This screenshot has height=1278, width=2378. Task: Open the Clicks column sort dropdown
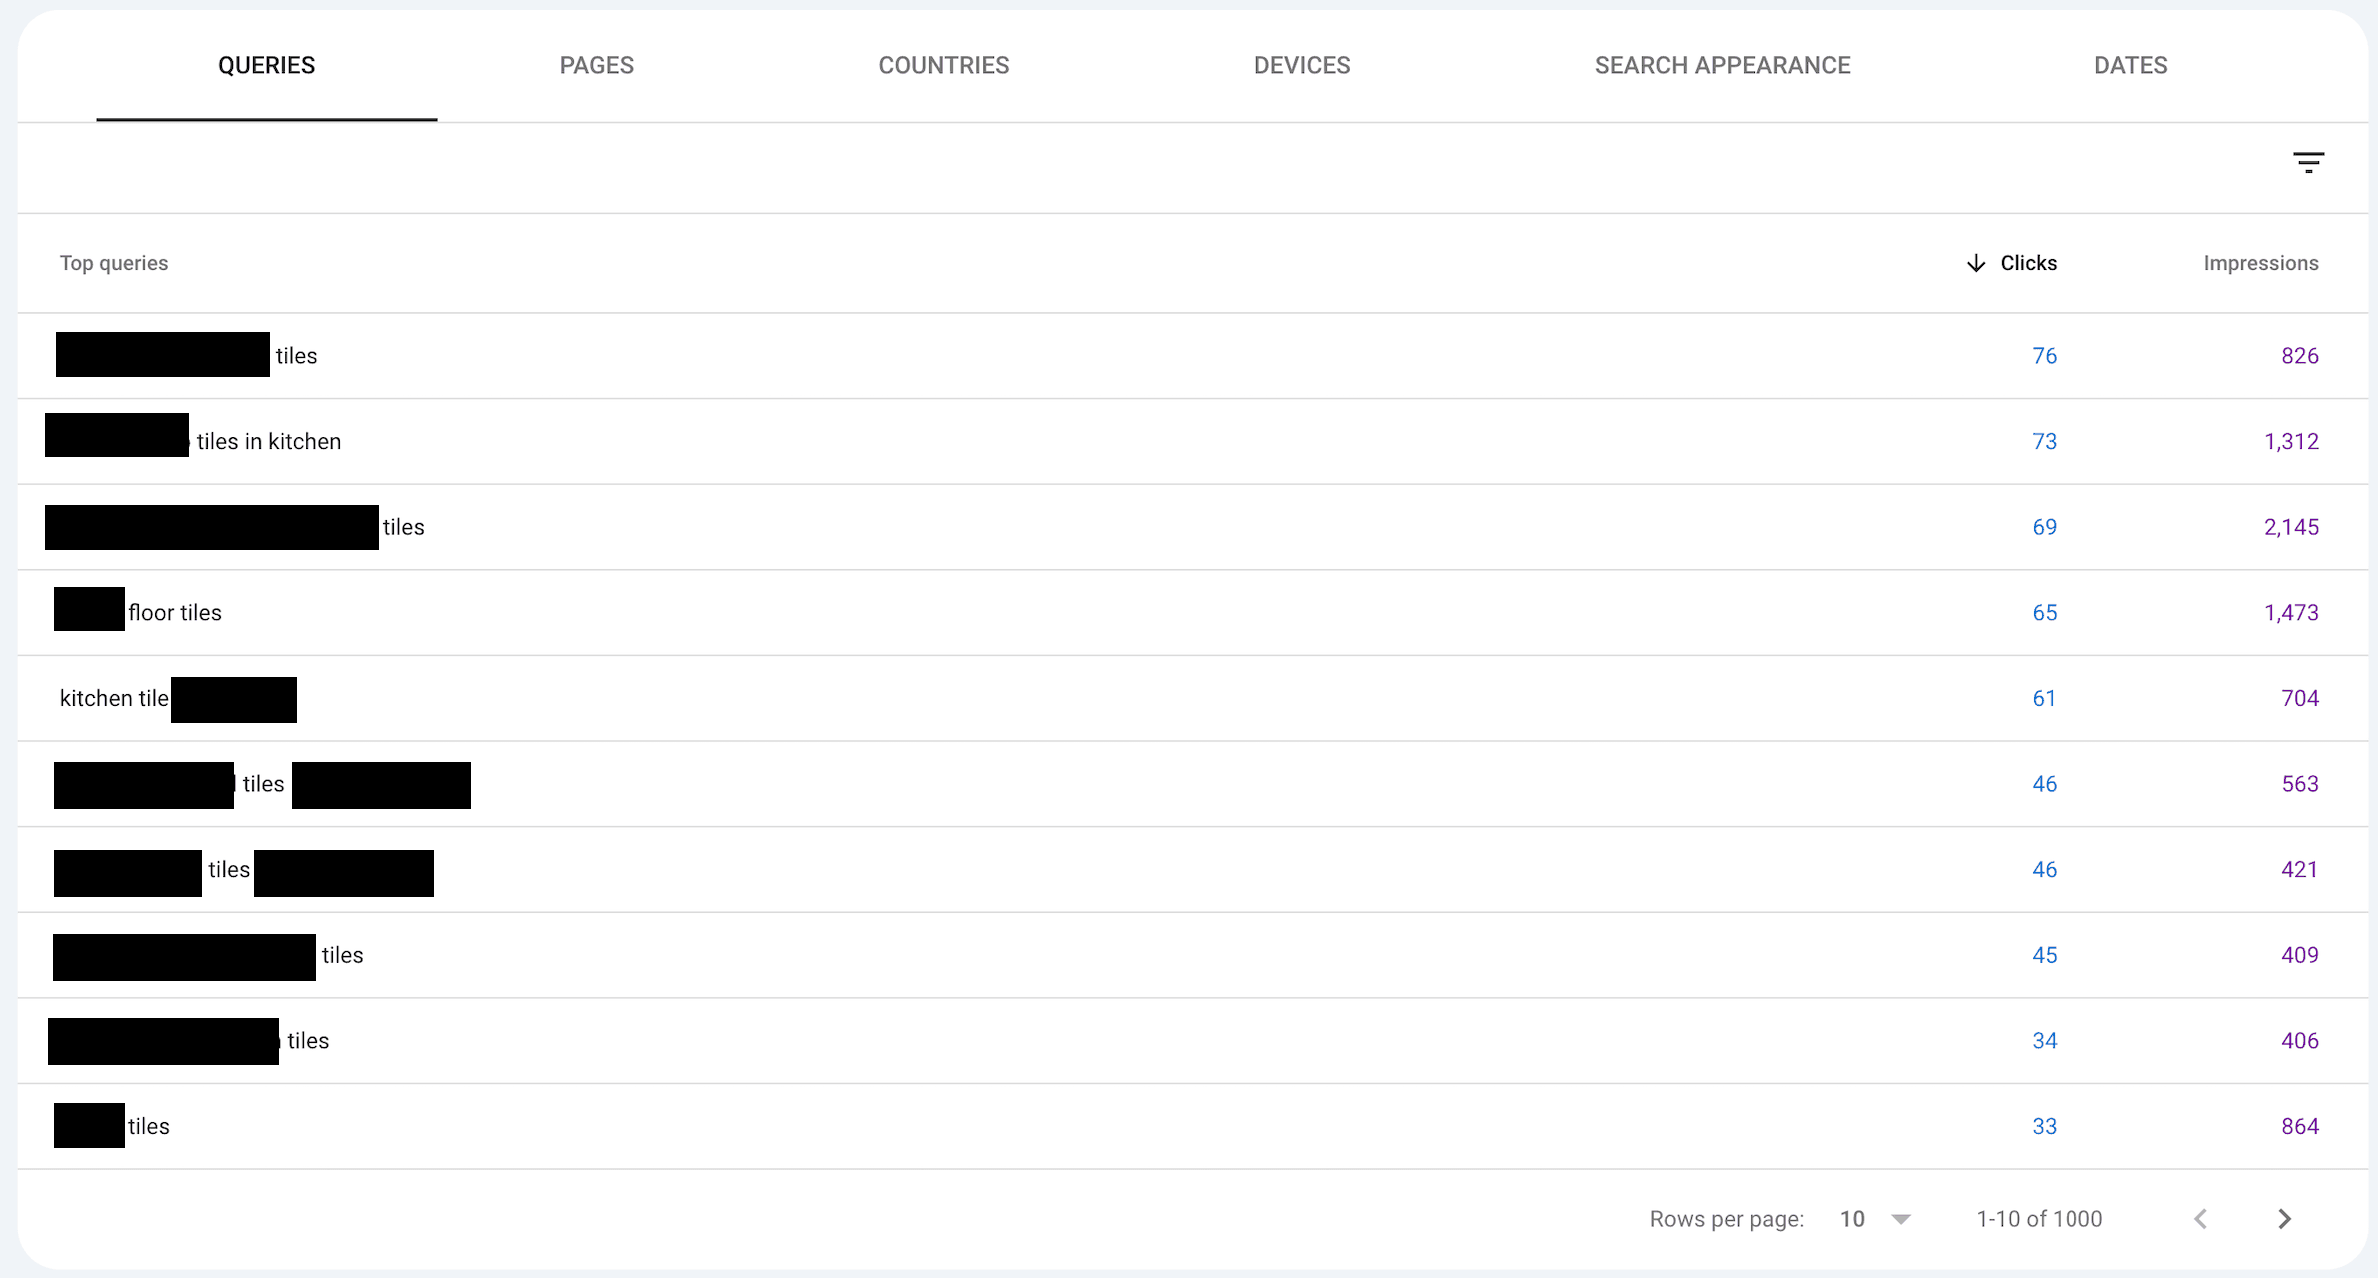tap(2027, 263)
